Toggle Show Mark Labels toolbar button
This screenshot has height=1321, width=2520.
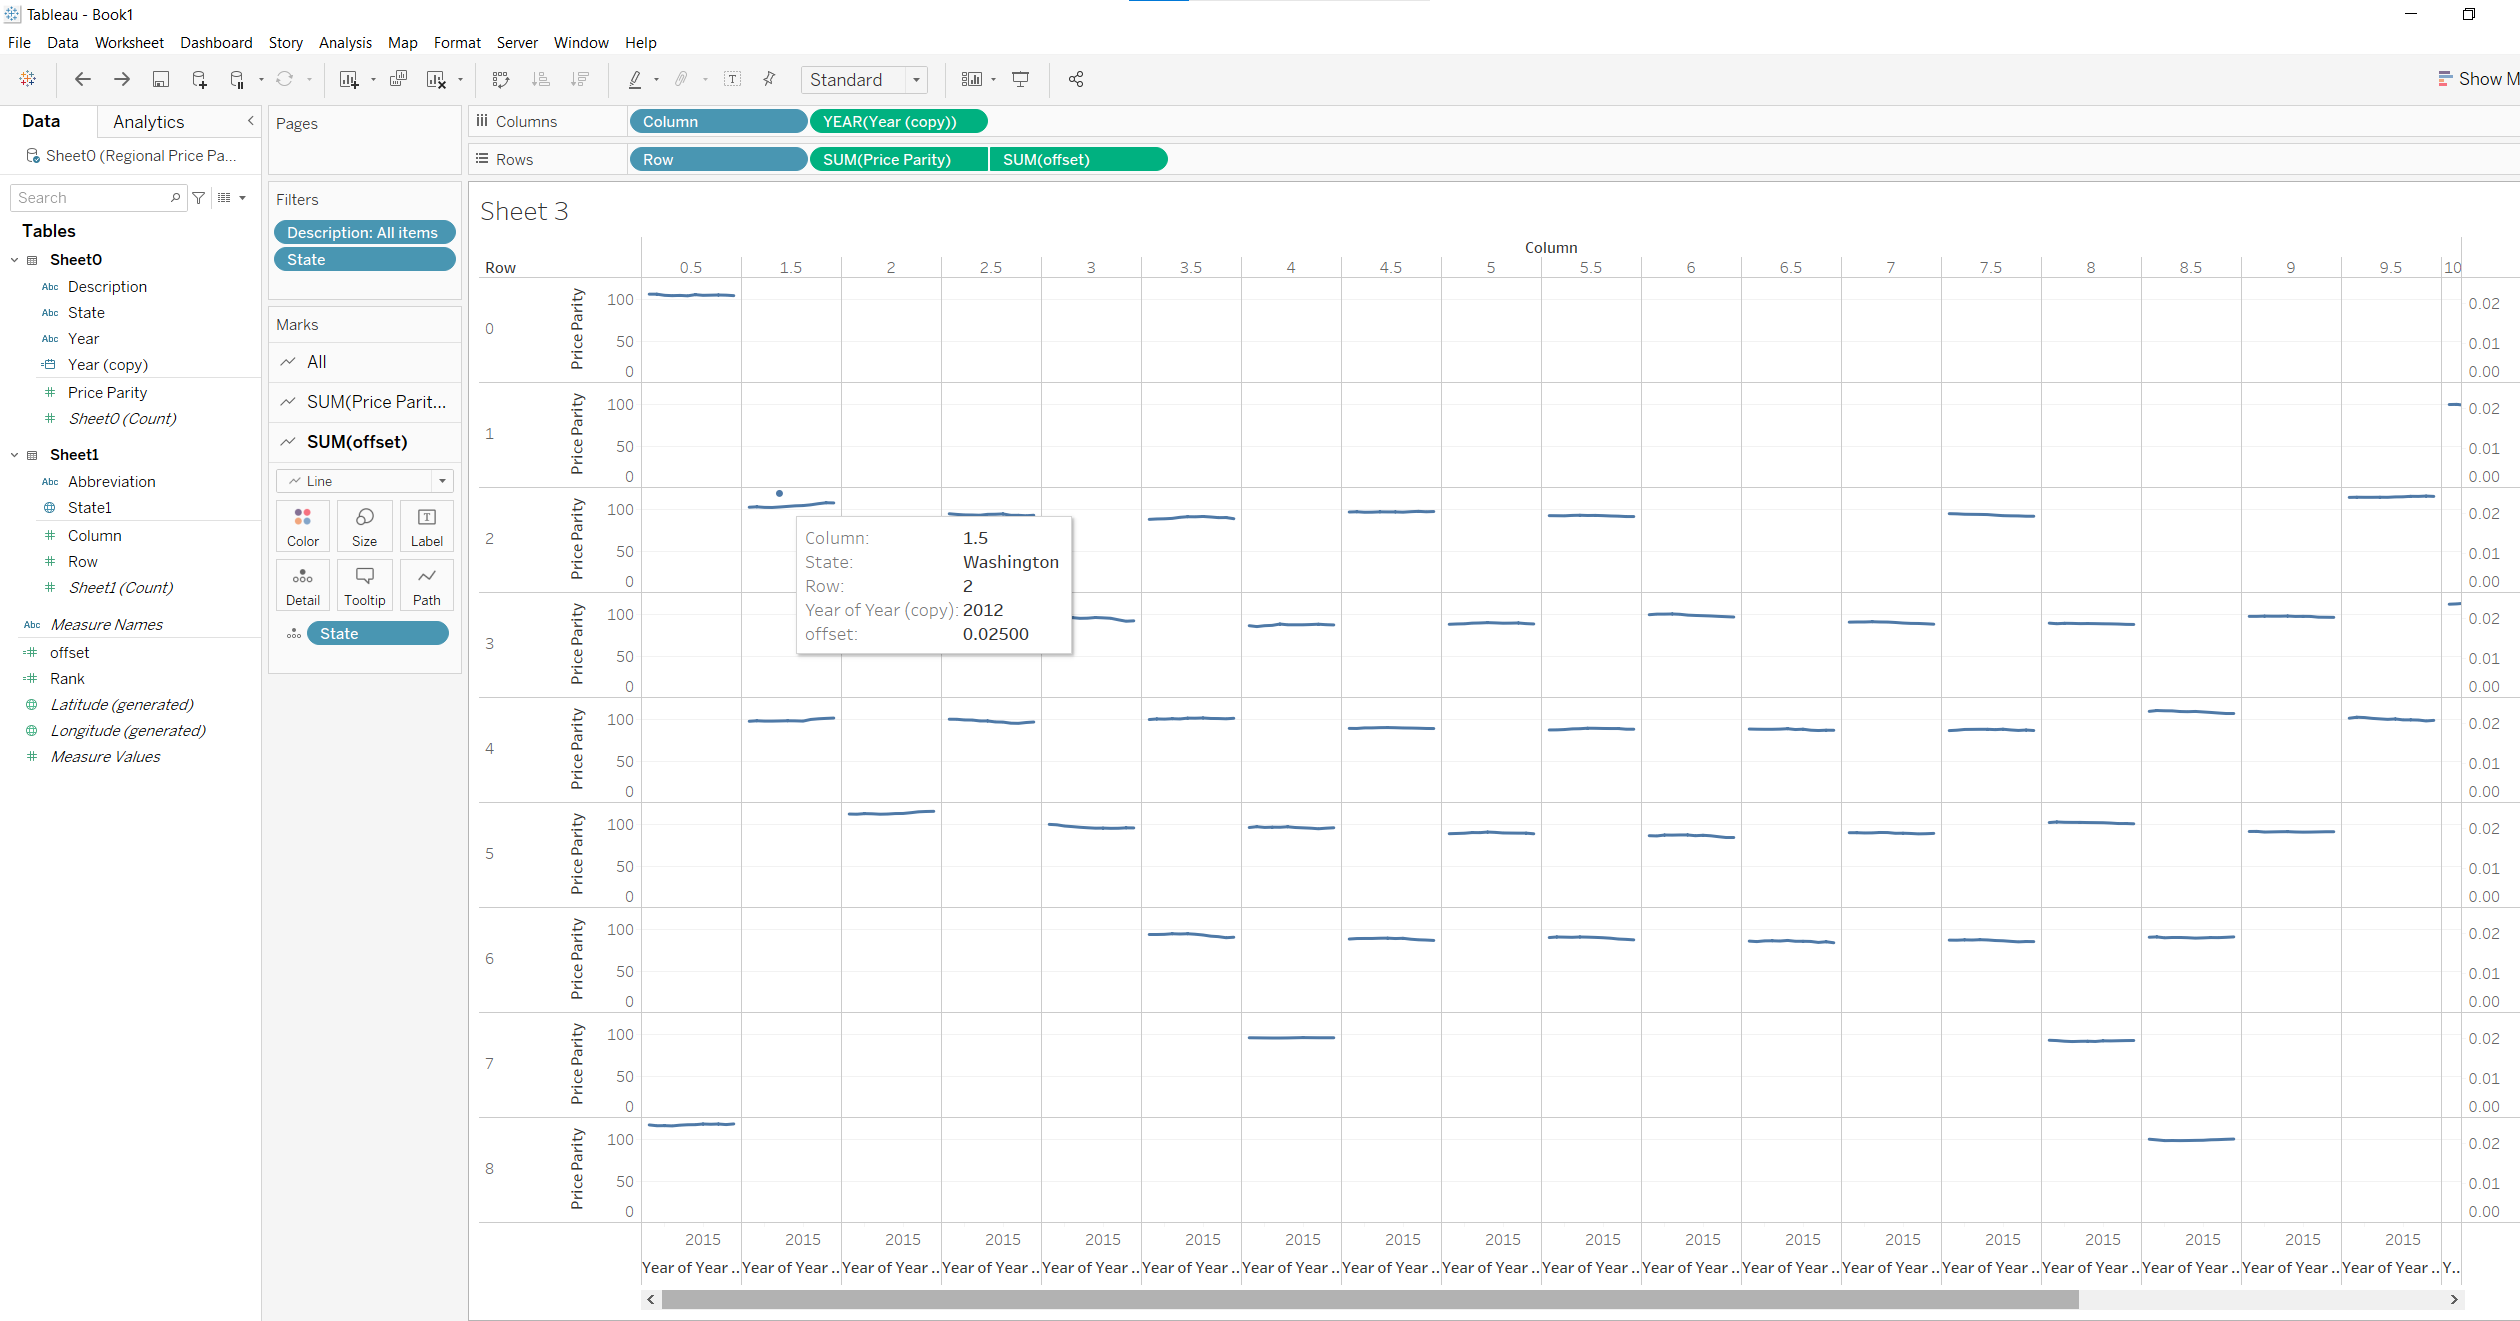click(732, 80)
